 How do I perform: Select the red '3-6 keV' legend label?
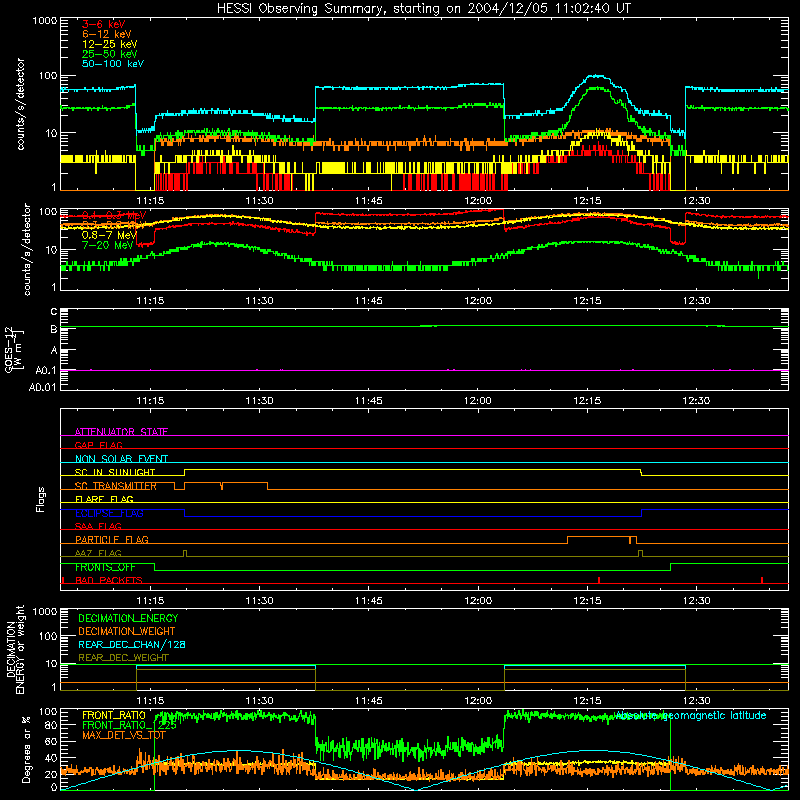(104, 24)
